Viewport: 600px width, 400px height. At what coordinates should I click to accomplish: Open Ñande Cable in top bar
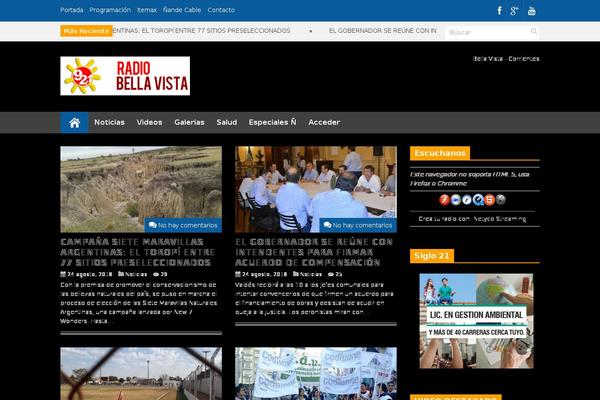pyautogui.click(x=182, y=10)
